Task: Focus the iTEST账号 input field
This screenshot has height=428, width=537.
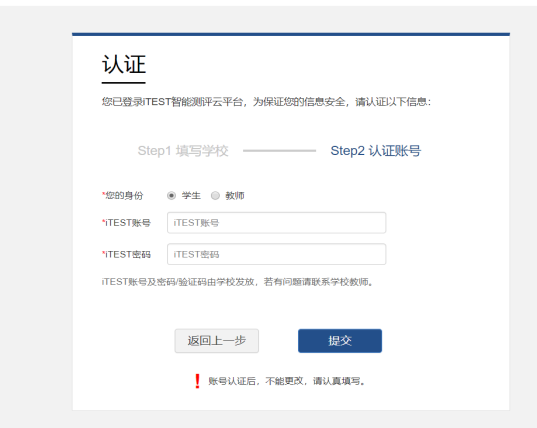Action: coord(276,223)
